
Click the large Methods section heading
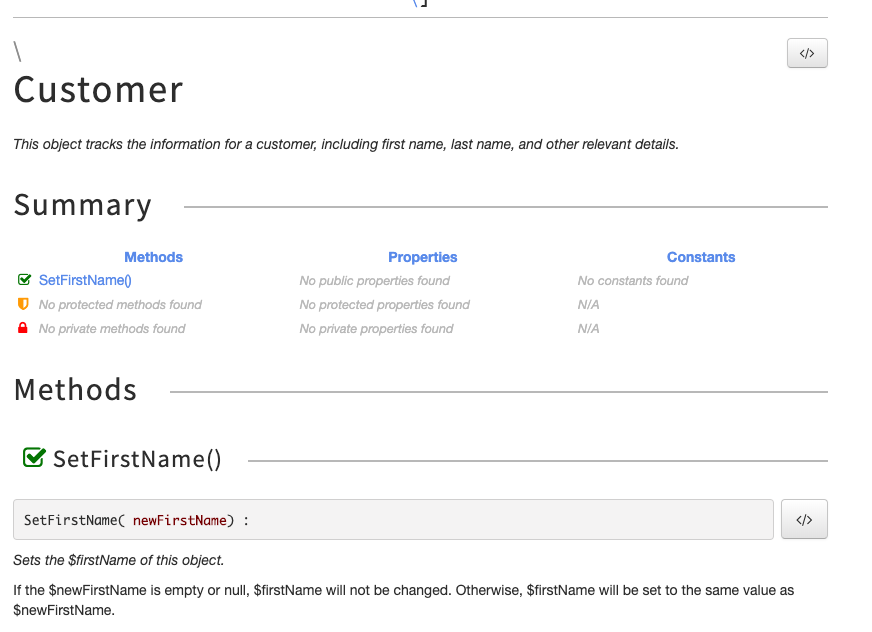75,389
